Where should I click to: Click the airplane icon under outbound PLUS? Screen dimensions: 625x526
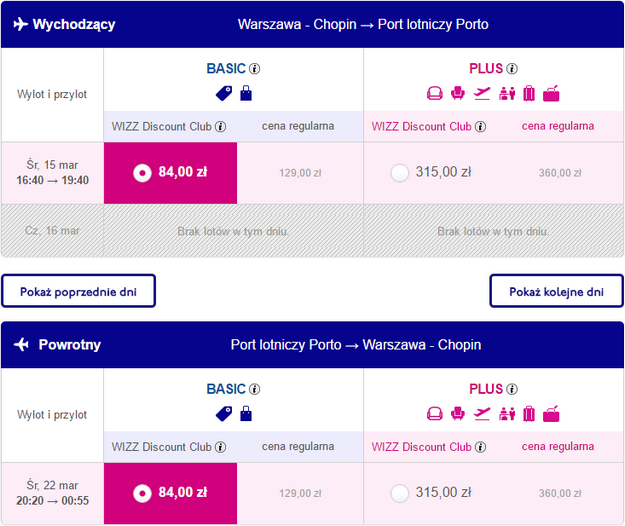pyautogui.click(x=482, y=93)
